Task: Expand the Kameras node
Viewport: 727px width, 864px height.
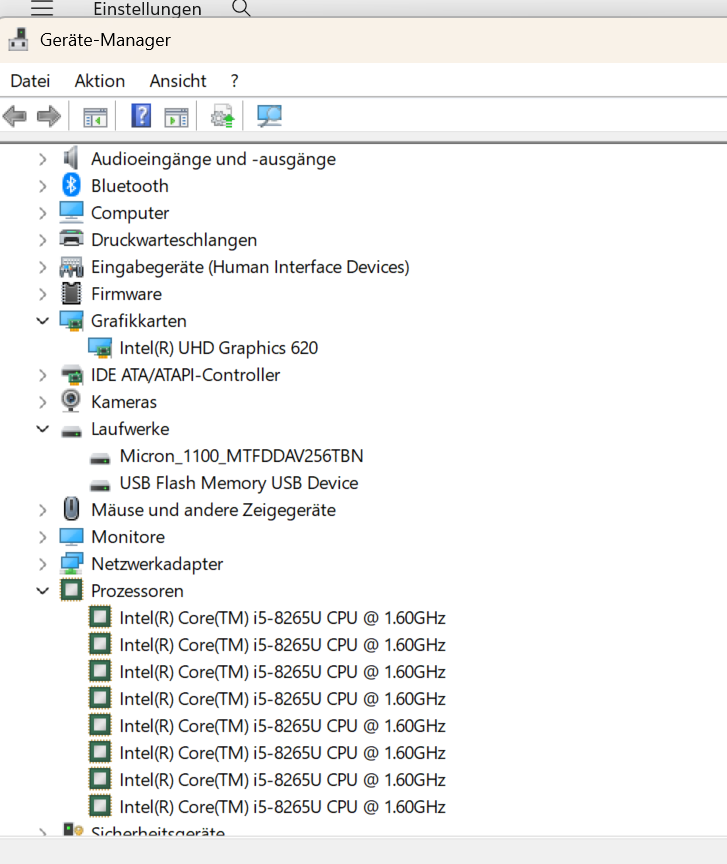Action: [42, 402]
